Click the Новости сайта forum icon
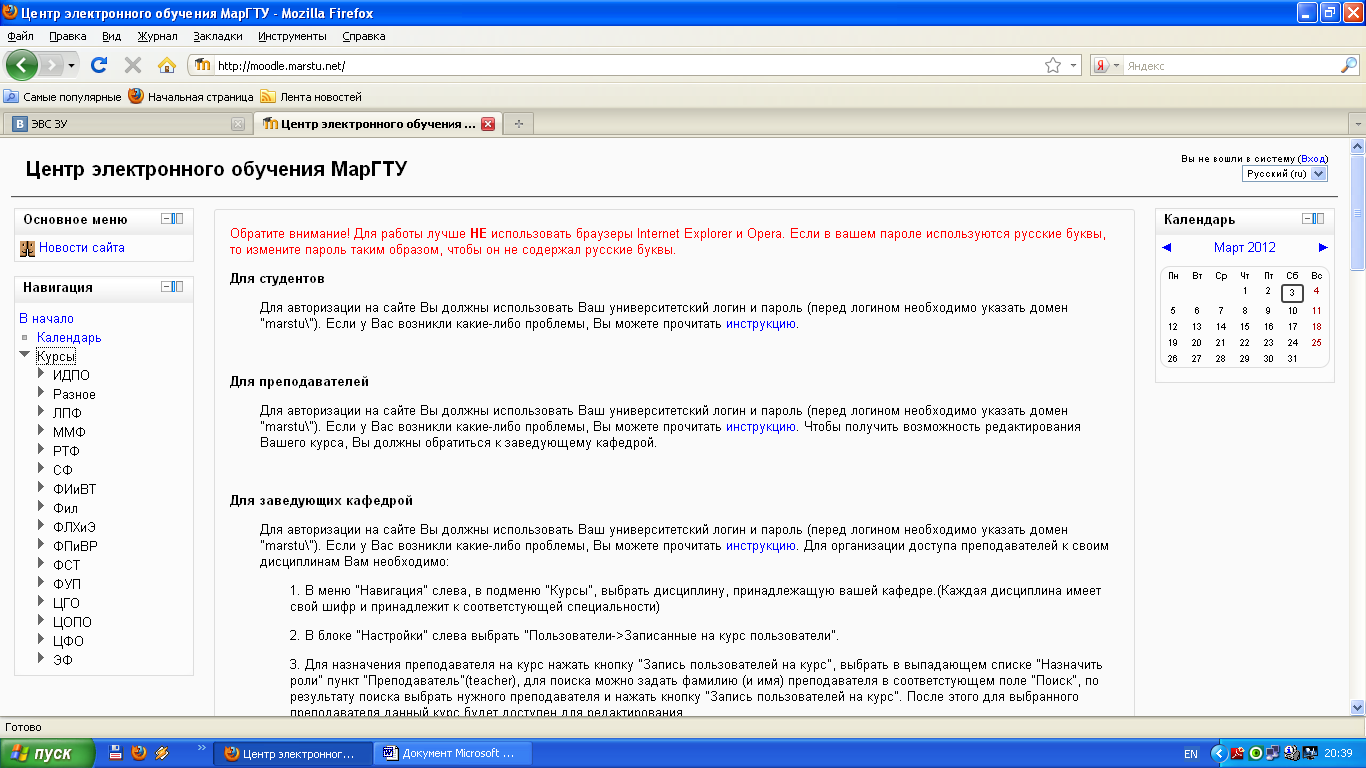1366x768 pixels. pyautogui.click(x=28, y=248)
